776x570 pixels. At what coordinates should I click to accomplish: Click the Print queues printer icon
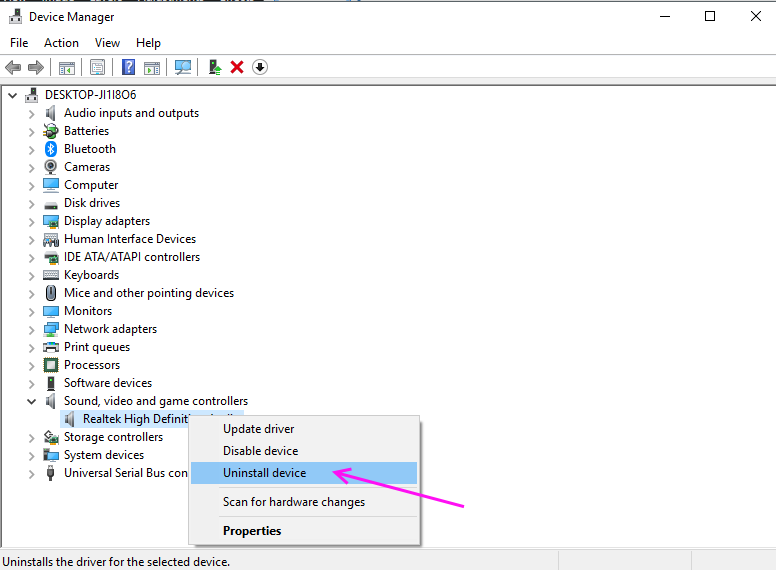(50, 347)
